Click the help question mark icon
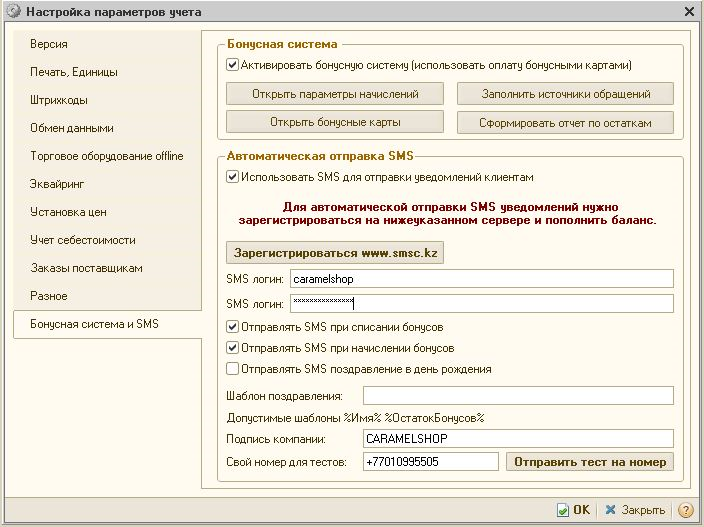Screen dimensions: 704x527 (x=686, y=510)
